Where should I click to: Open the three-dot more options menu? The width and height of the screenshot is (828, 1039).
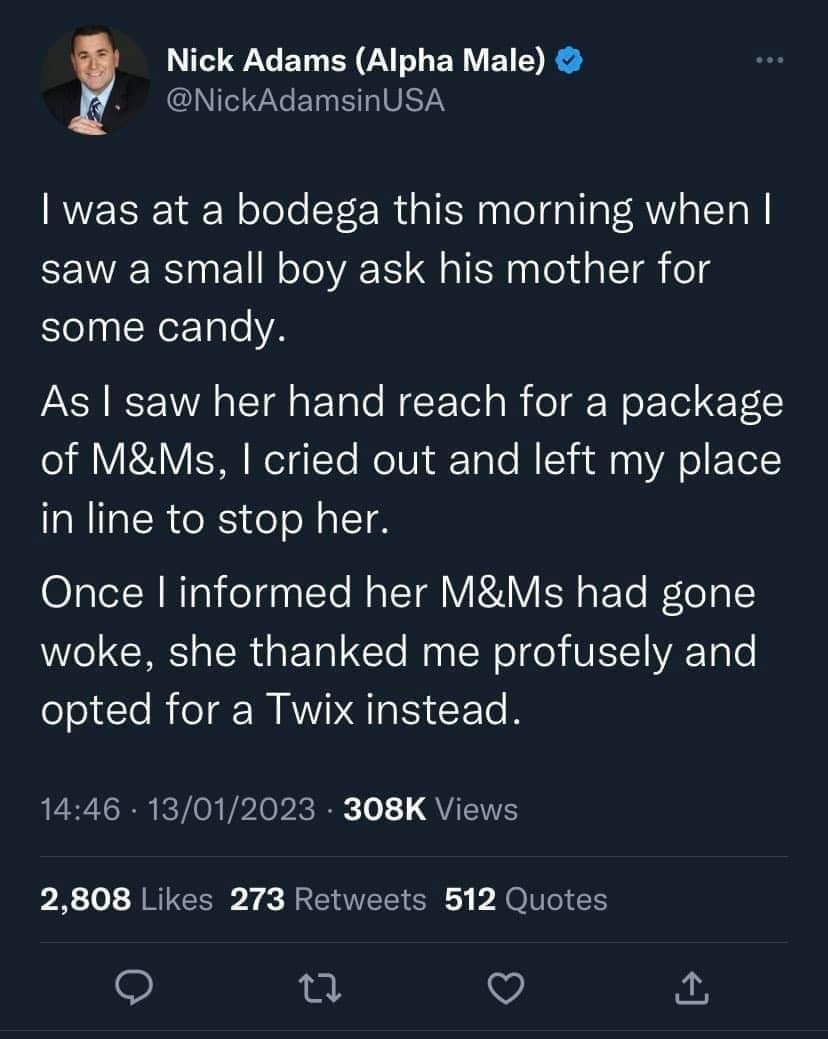click(770, 61)
